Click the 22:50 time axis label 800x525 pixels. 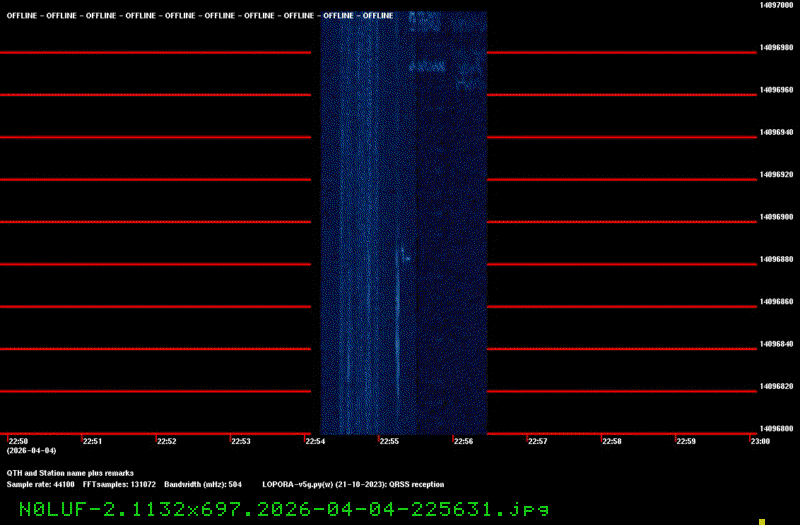[x=19, y=441]
